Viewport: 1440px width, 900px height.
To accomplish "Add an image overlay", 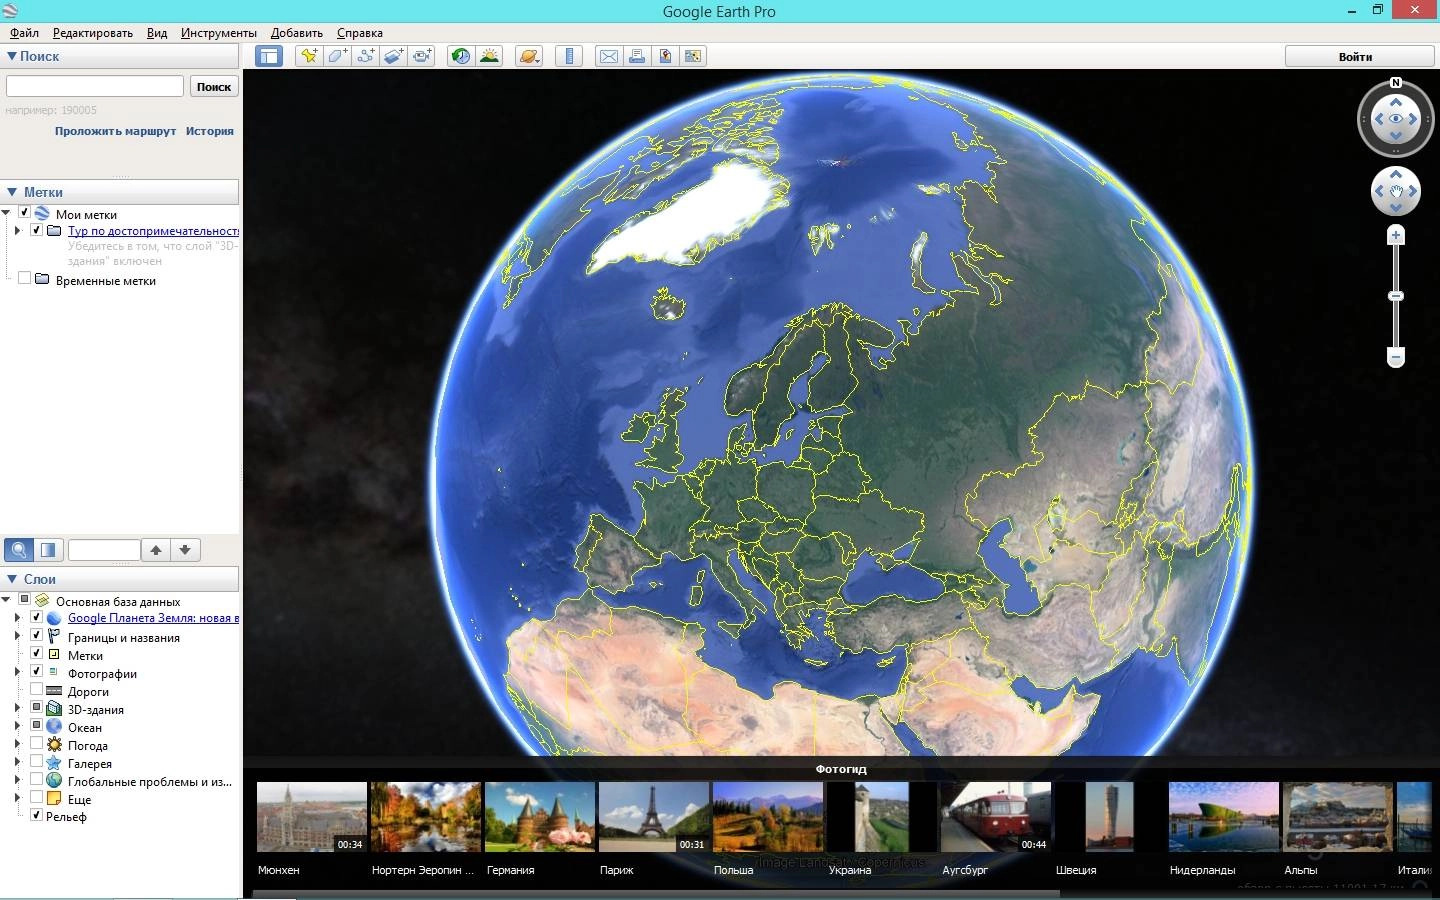I will point(394,56).
